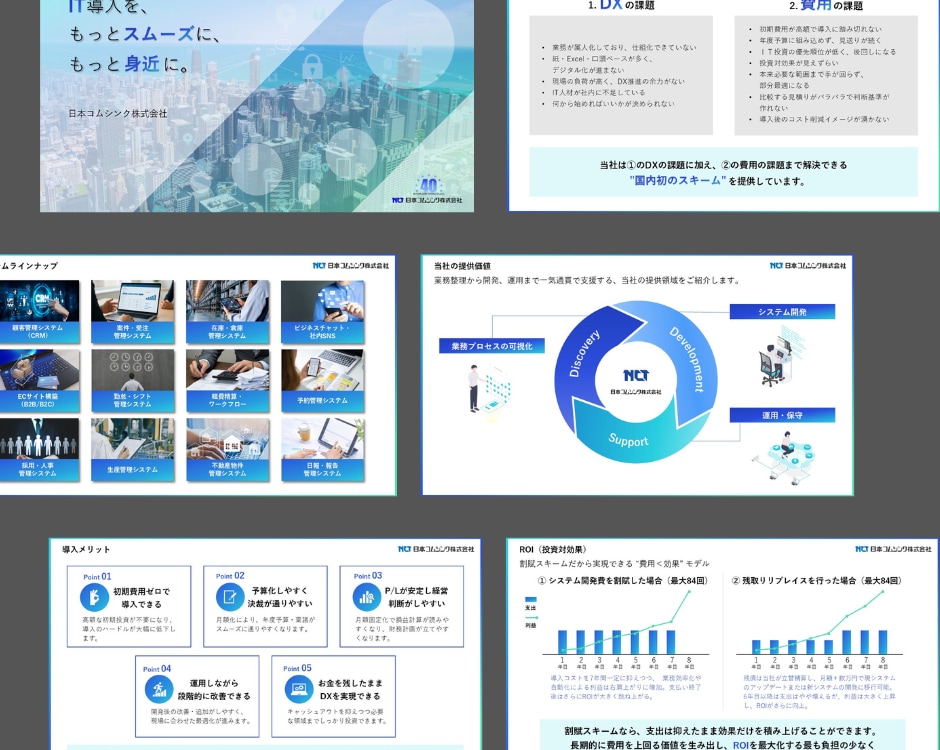This screenshot has width=940, height=750.
Task: Click the 当社の提供価値 slide title
Action: pos(462,266)
